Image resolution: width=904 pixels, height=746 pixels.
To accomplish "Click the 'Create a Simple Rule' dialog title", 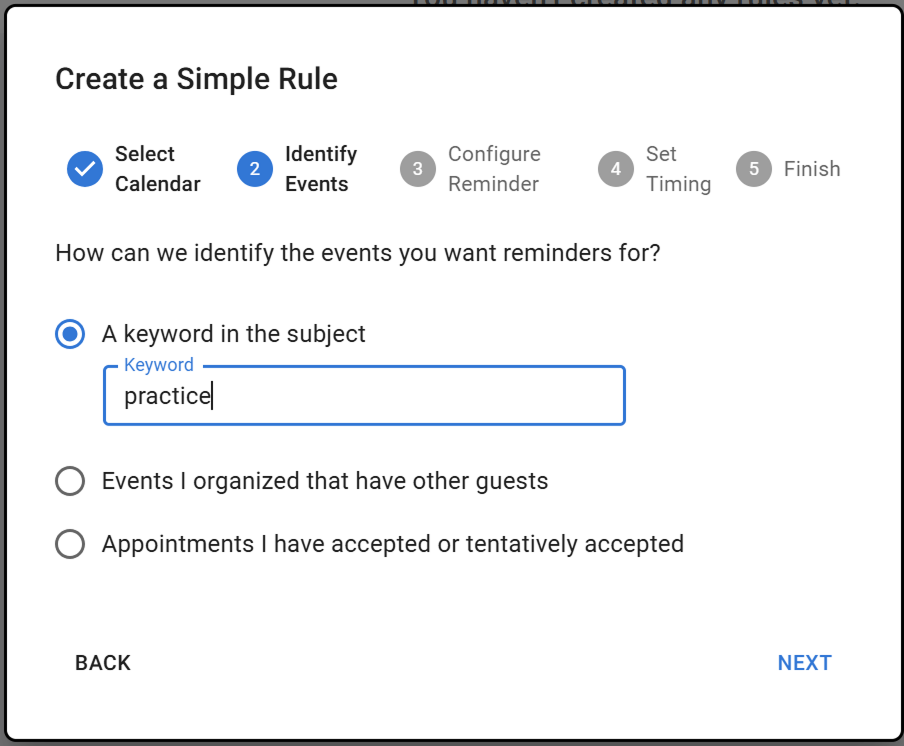I will pyautogui.click(x=196, y=79).
